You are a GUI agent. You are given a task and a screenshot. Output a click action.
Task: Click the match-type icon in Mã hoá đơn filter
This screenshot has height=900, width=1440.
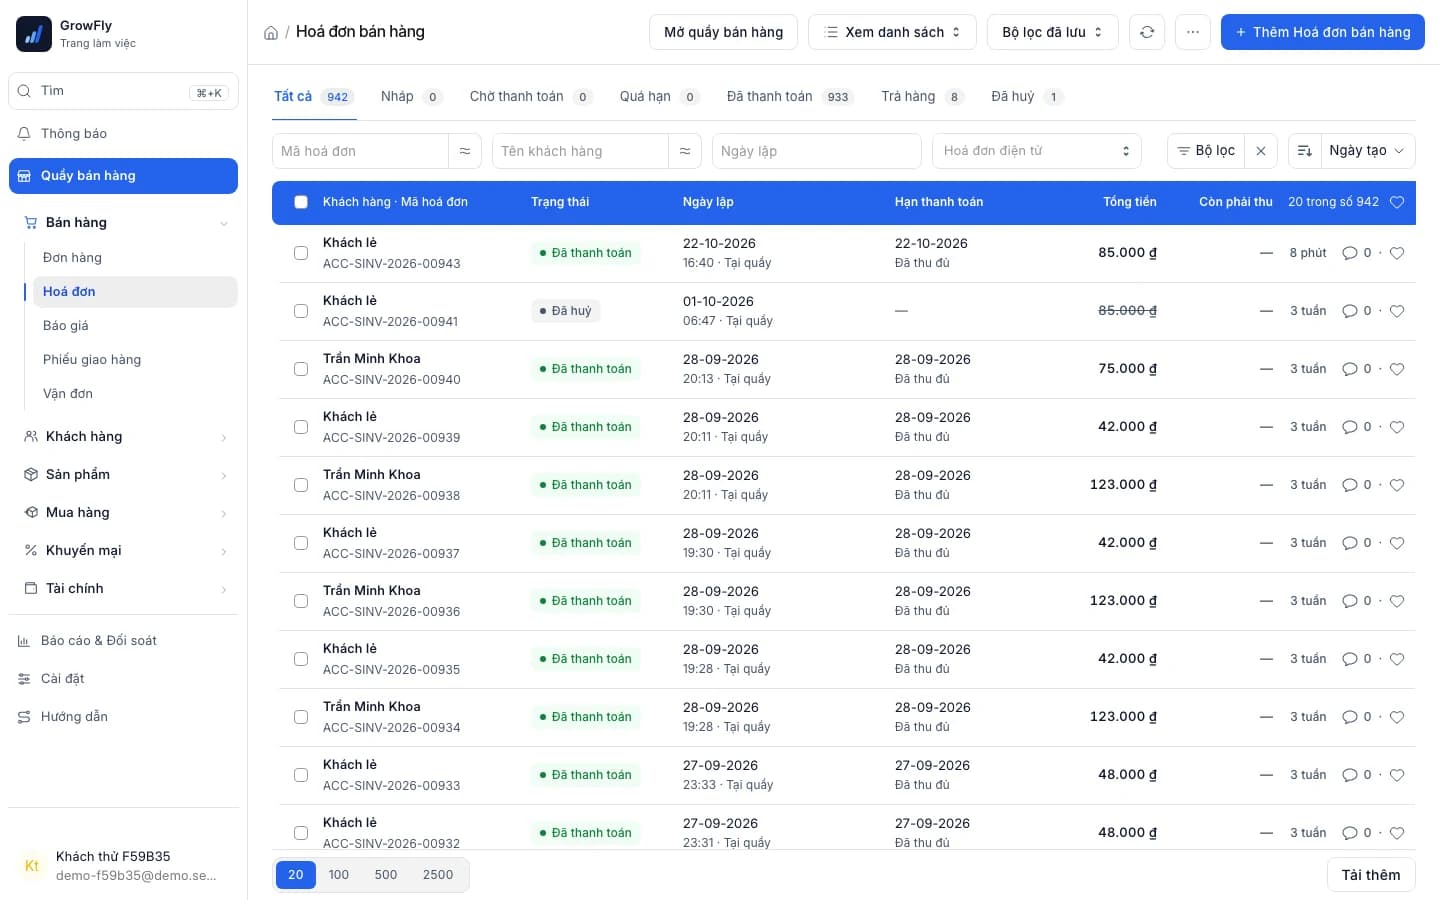tap(465, 151)
